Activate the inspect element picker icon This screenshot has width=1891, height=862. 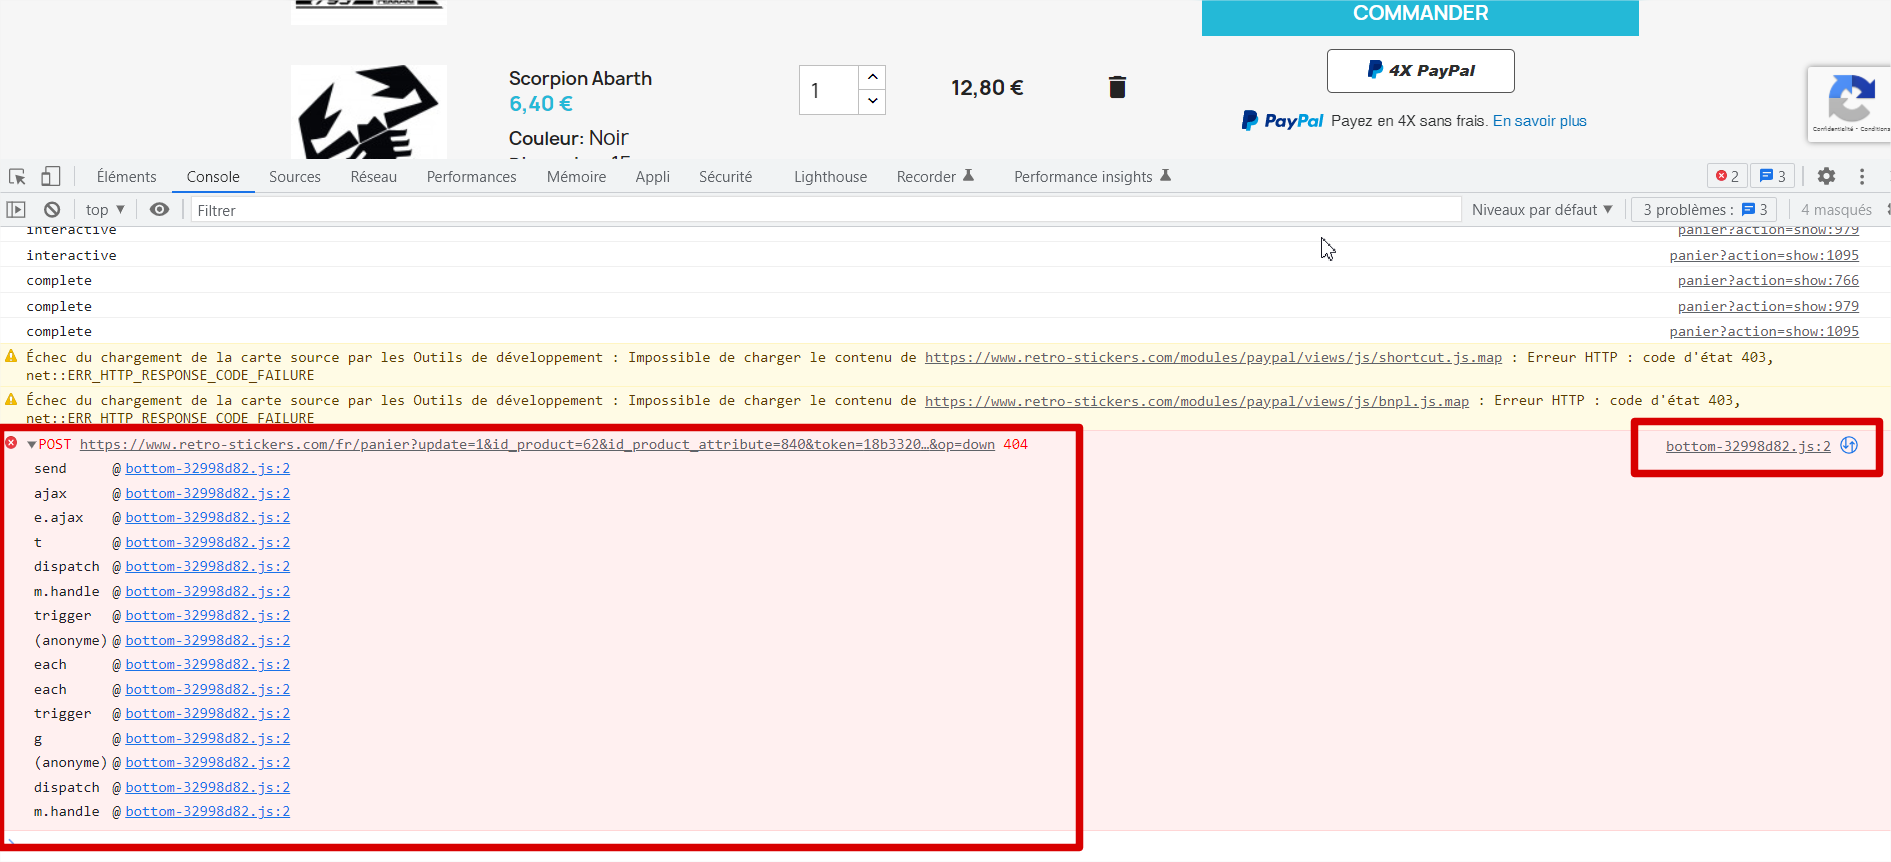point(17,177)
